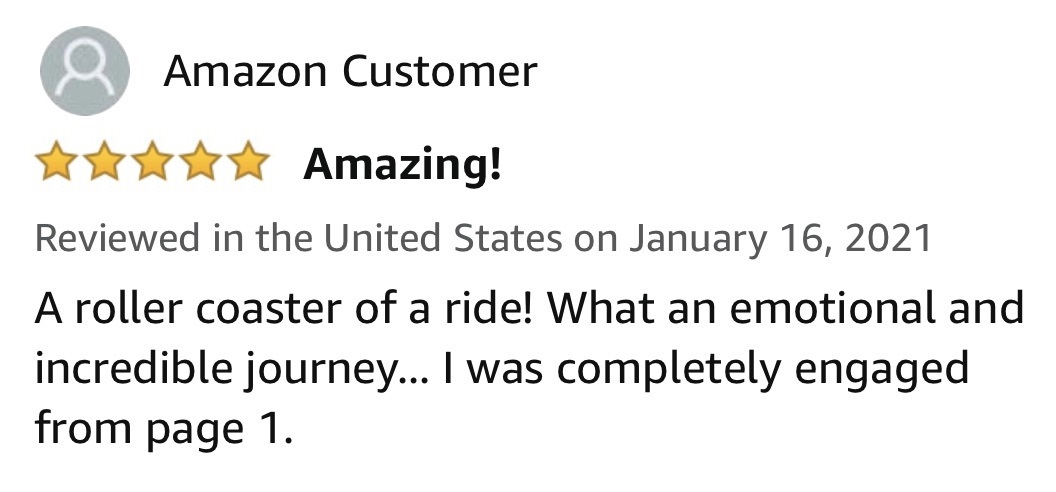Click the word "Customer" in reviewer name
The image size is (1056, 492).
[440, 71]
